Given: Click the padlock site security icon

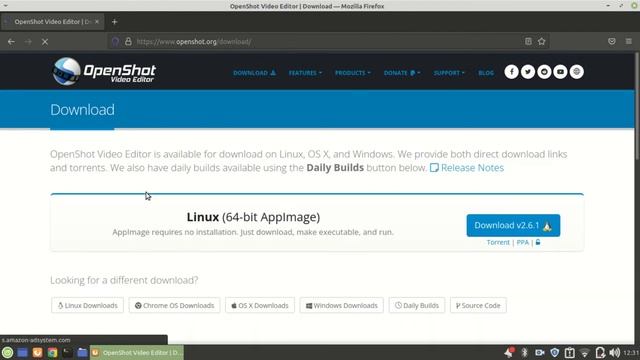Looking at the screenshot, I should [x=128, y=42].
